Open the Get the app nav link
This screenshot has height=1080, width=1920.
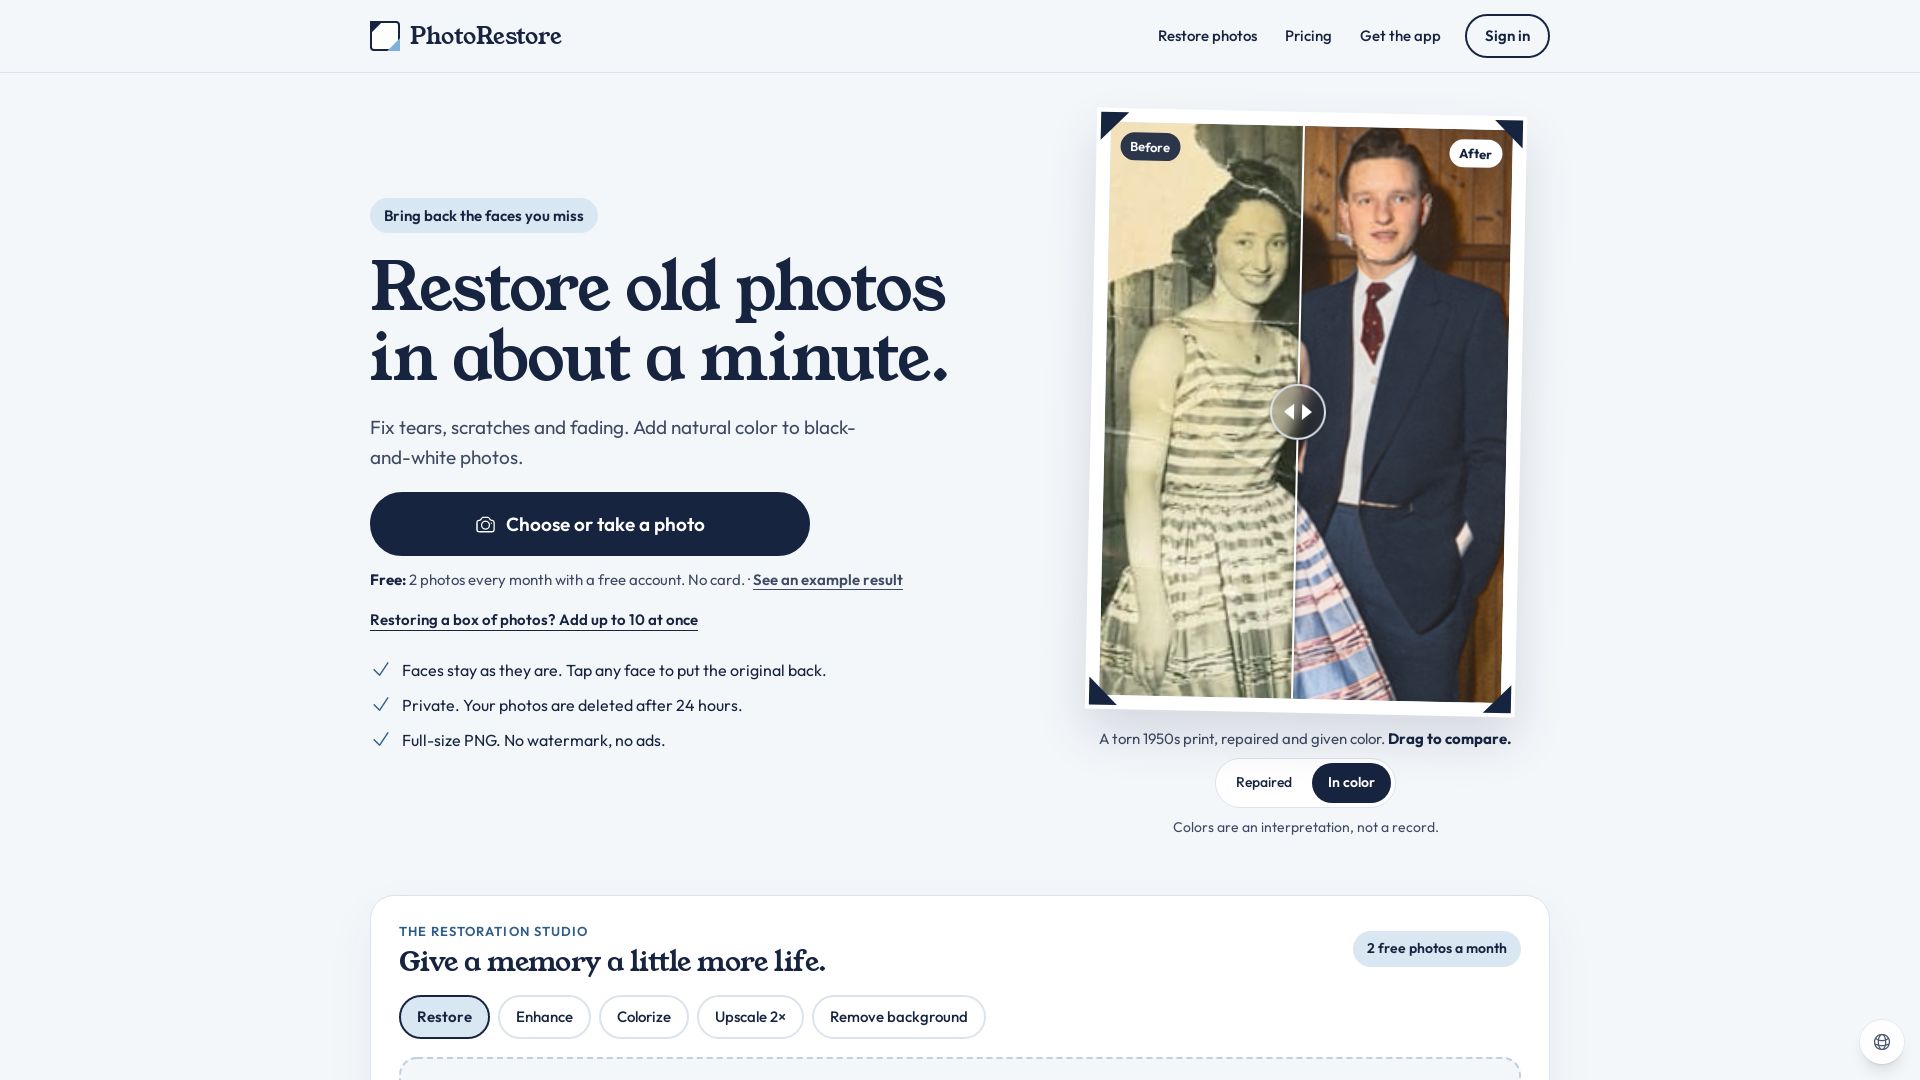pos(1400,36)
